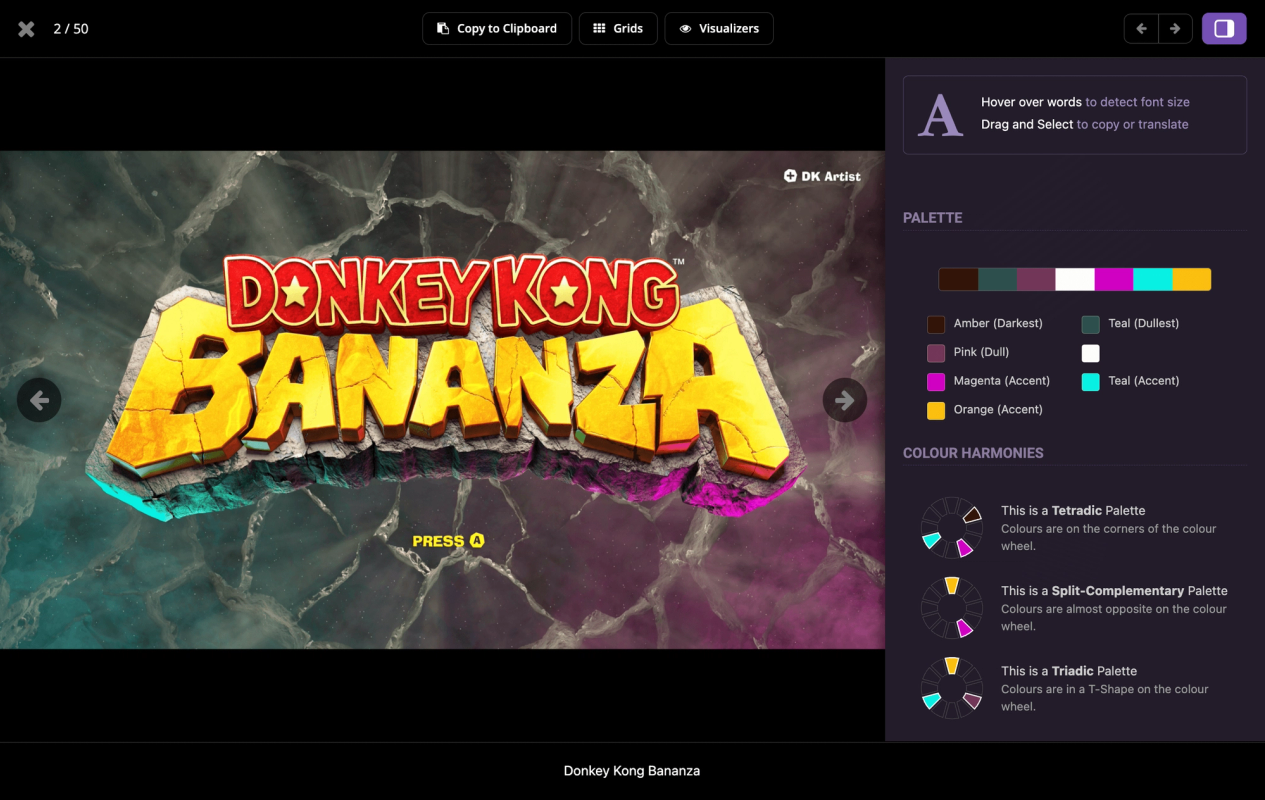Click the unlabeled white colour swatch
This screenshot has width=1265, height=800.
click(1091, 353)
